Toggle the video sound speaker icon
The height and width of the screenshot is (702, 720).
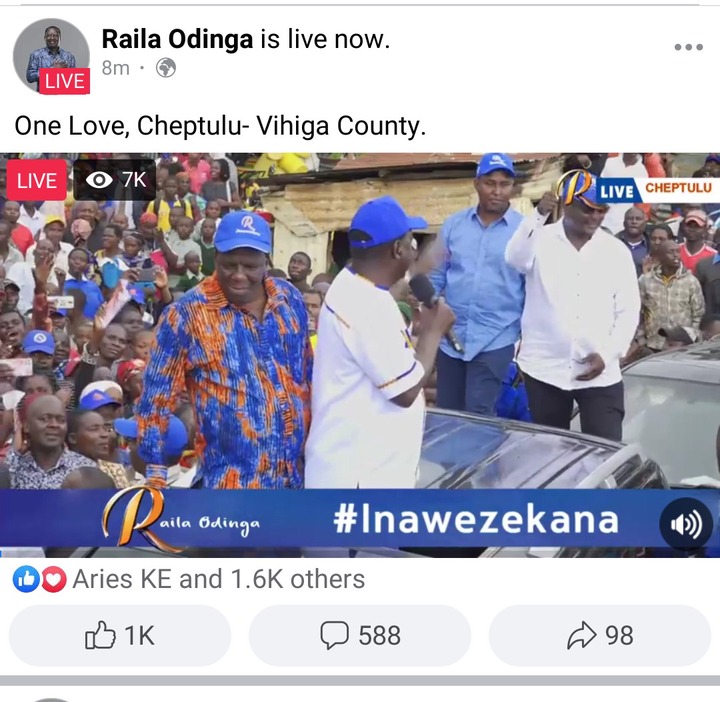(x=686, y=524)
